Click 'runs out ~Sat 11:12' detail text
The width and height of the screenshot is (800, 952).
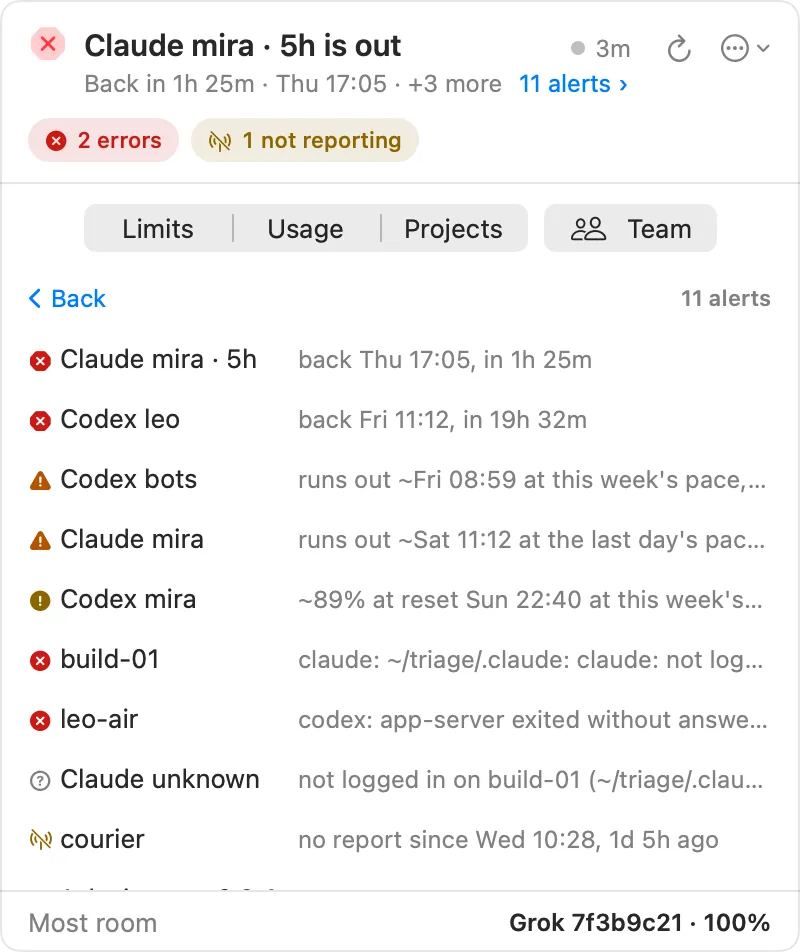tap(532, 540)
